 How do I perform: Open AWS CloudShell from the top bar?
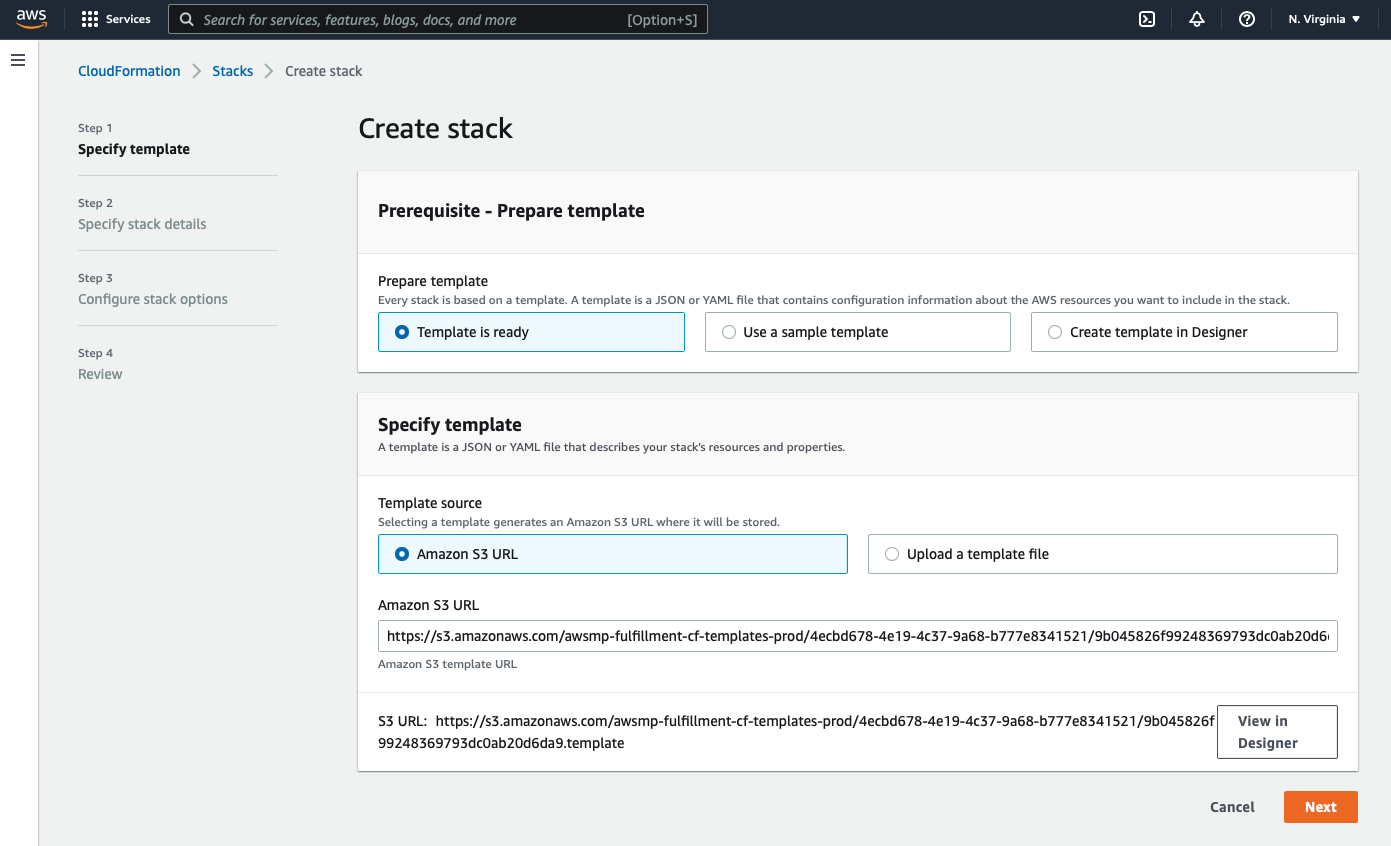[1146, 18]
